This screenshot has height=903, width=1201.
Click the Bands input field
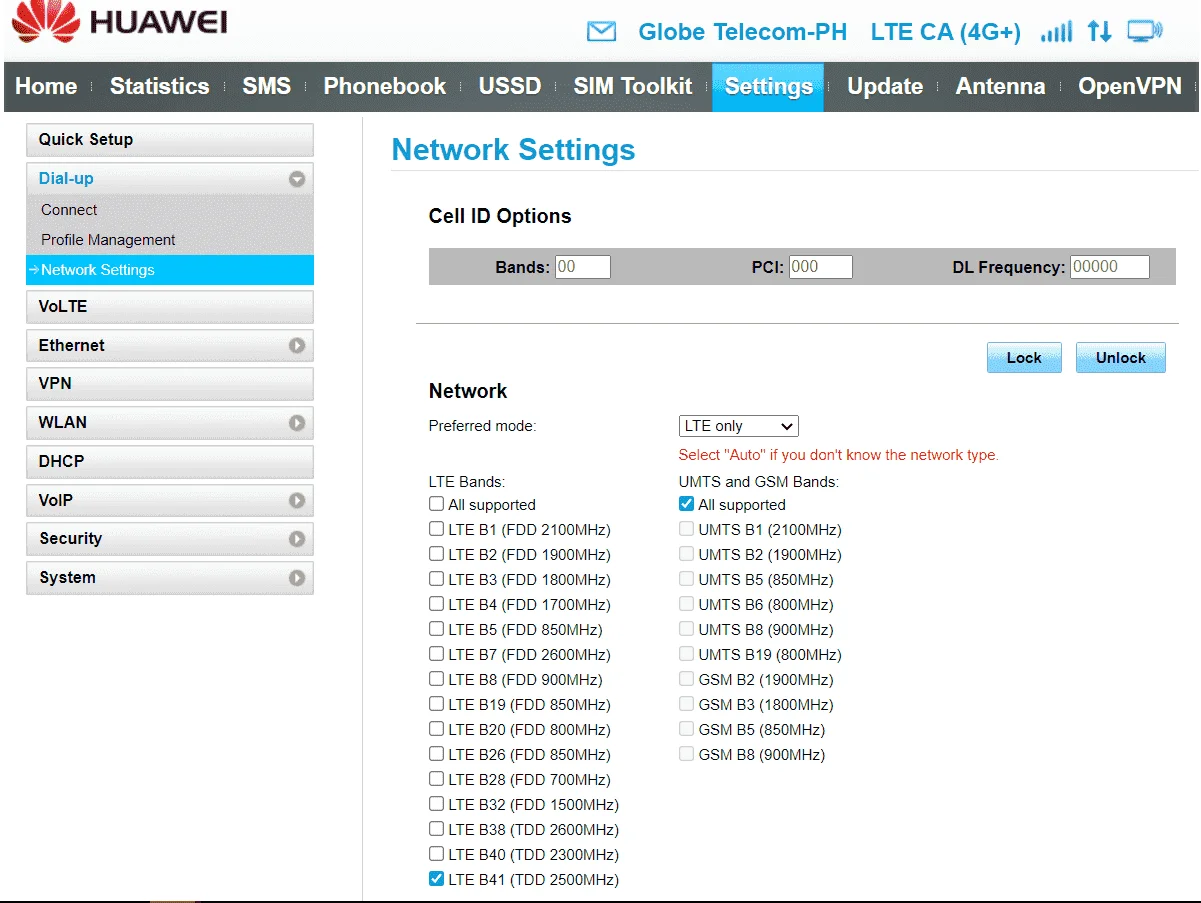point(583,267)
